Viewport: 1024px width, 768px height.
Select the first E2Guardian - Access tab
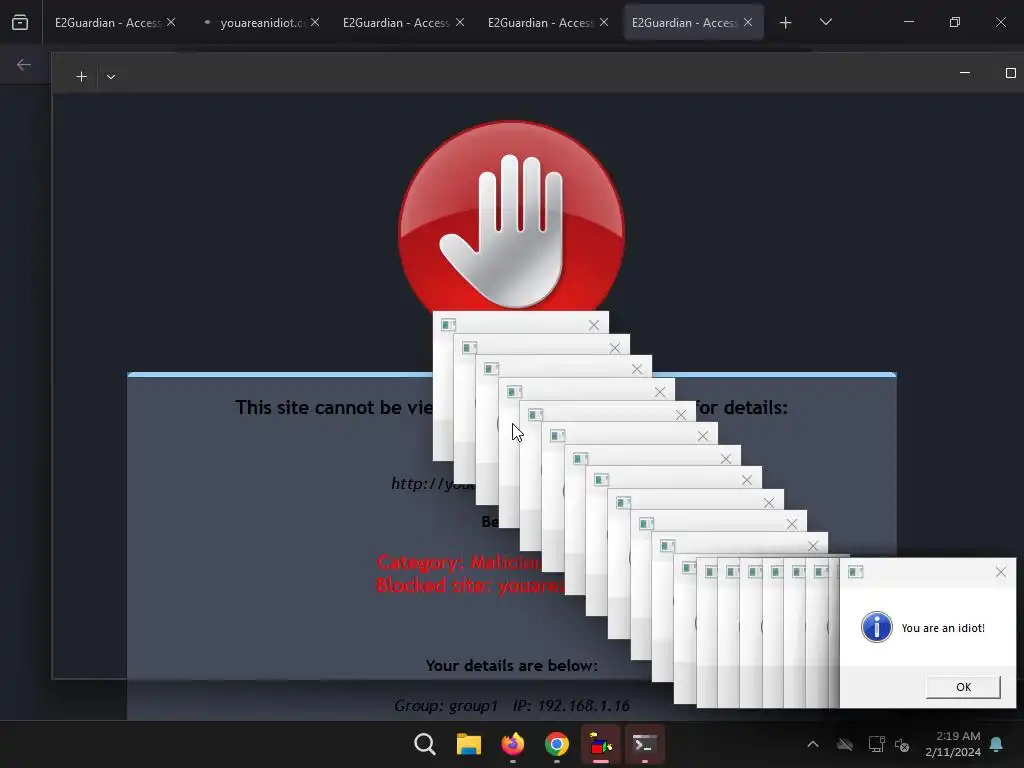tap(107, 22)
